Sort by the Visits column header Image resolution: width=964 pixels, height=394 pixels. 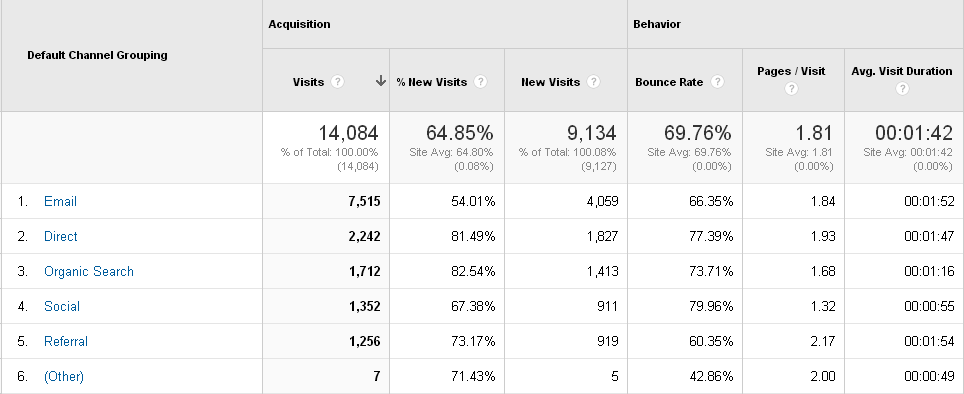click(308, 82)
